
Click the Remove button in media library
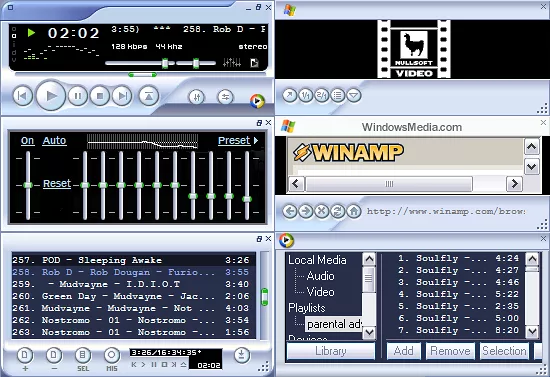click(450, 351)
